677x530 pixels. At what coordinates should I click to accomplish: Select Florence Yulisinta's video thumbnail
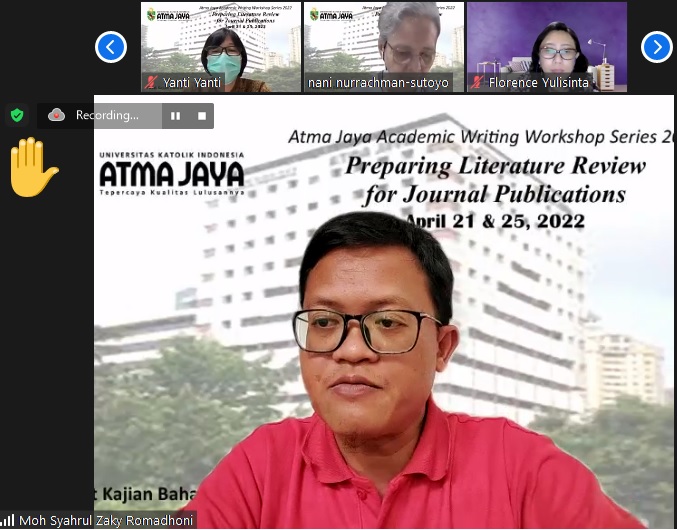click(547, 47)
